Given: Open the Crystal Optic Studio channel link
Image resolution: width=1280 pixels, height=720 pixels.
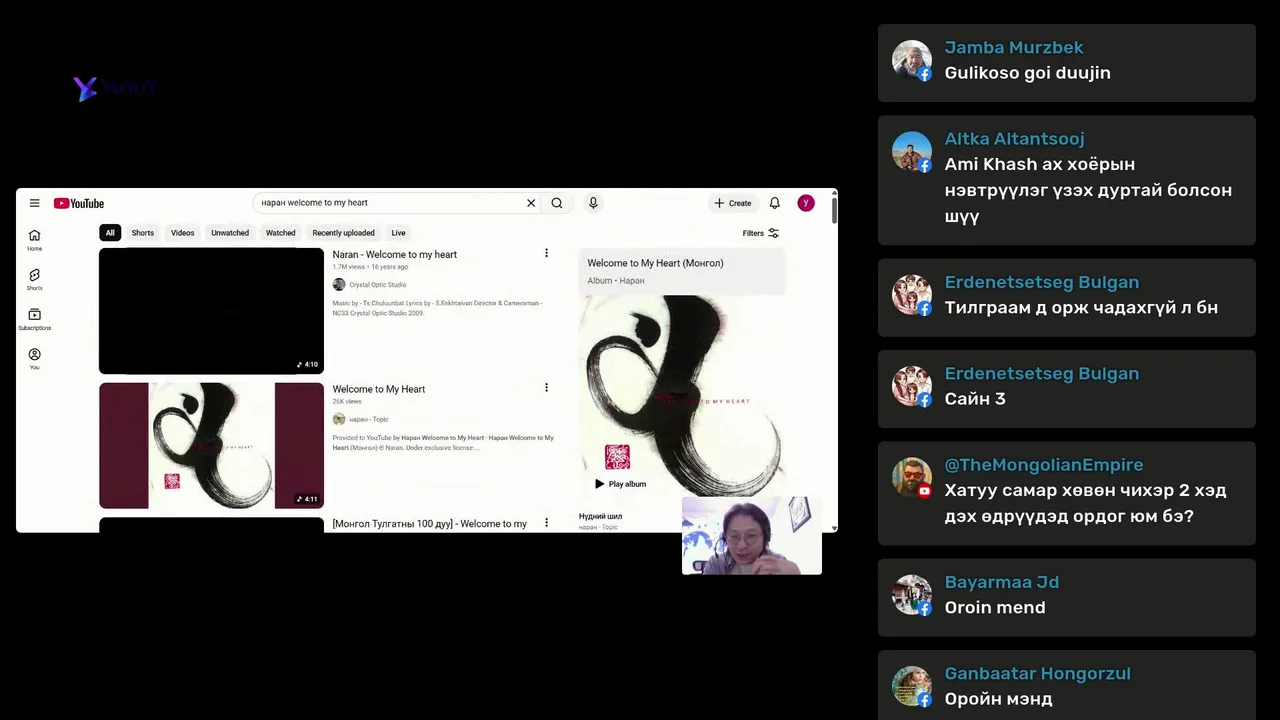Looking at the screenshot, I should click(x=378, y=285).
